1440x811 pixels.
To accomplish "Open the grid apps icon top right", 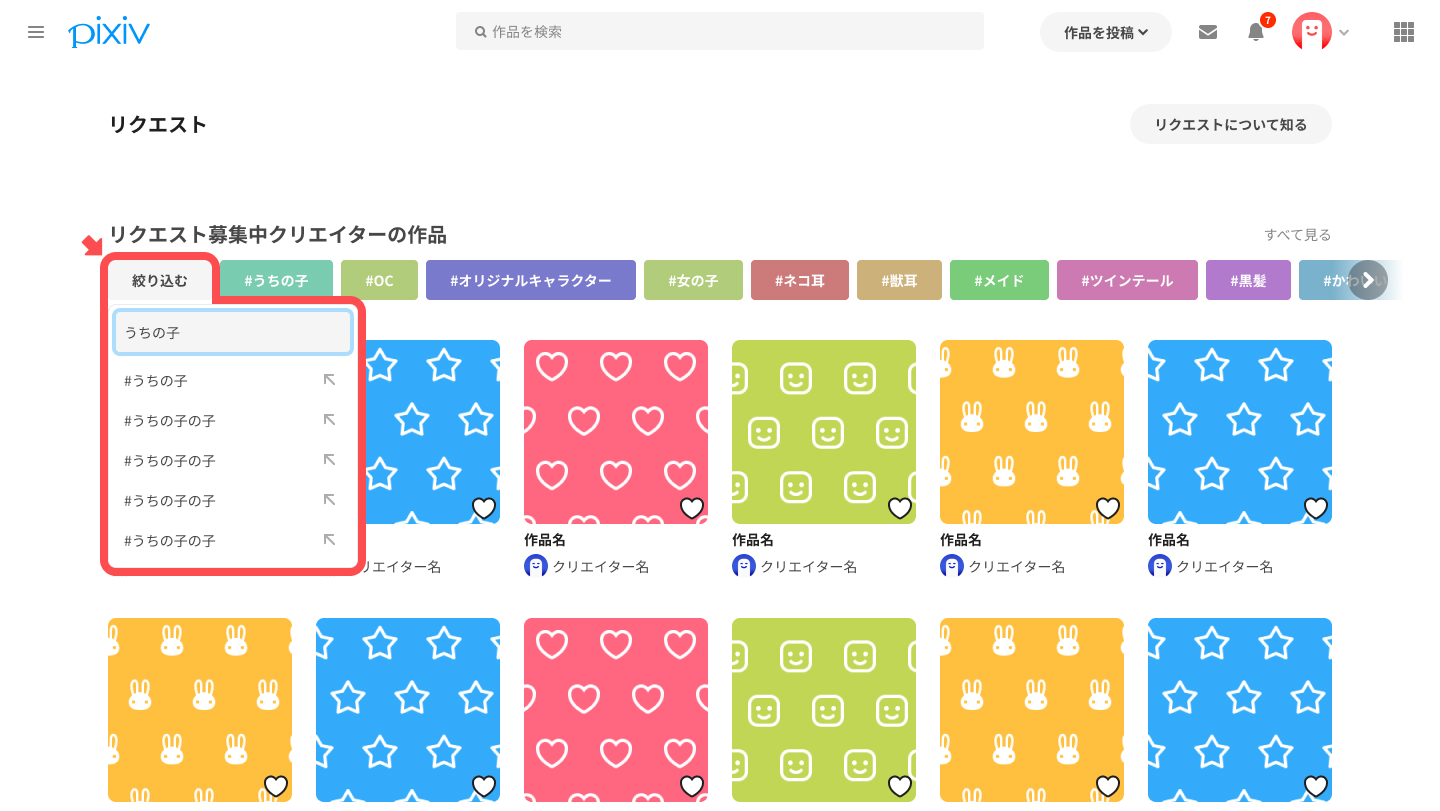I will click(1403, 32).
